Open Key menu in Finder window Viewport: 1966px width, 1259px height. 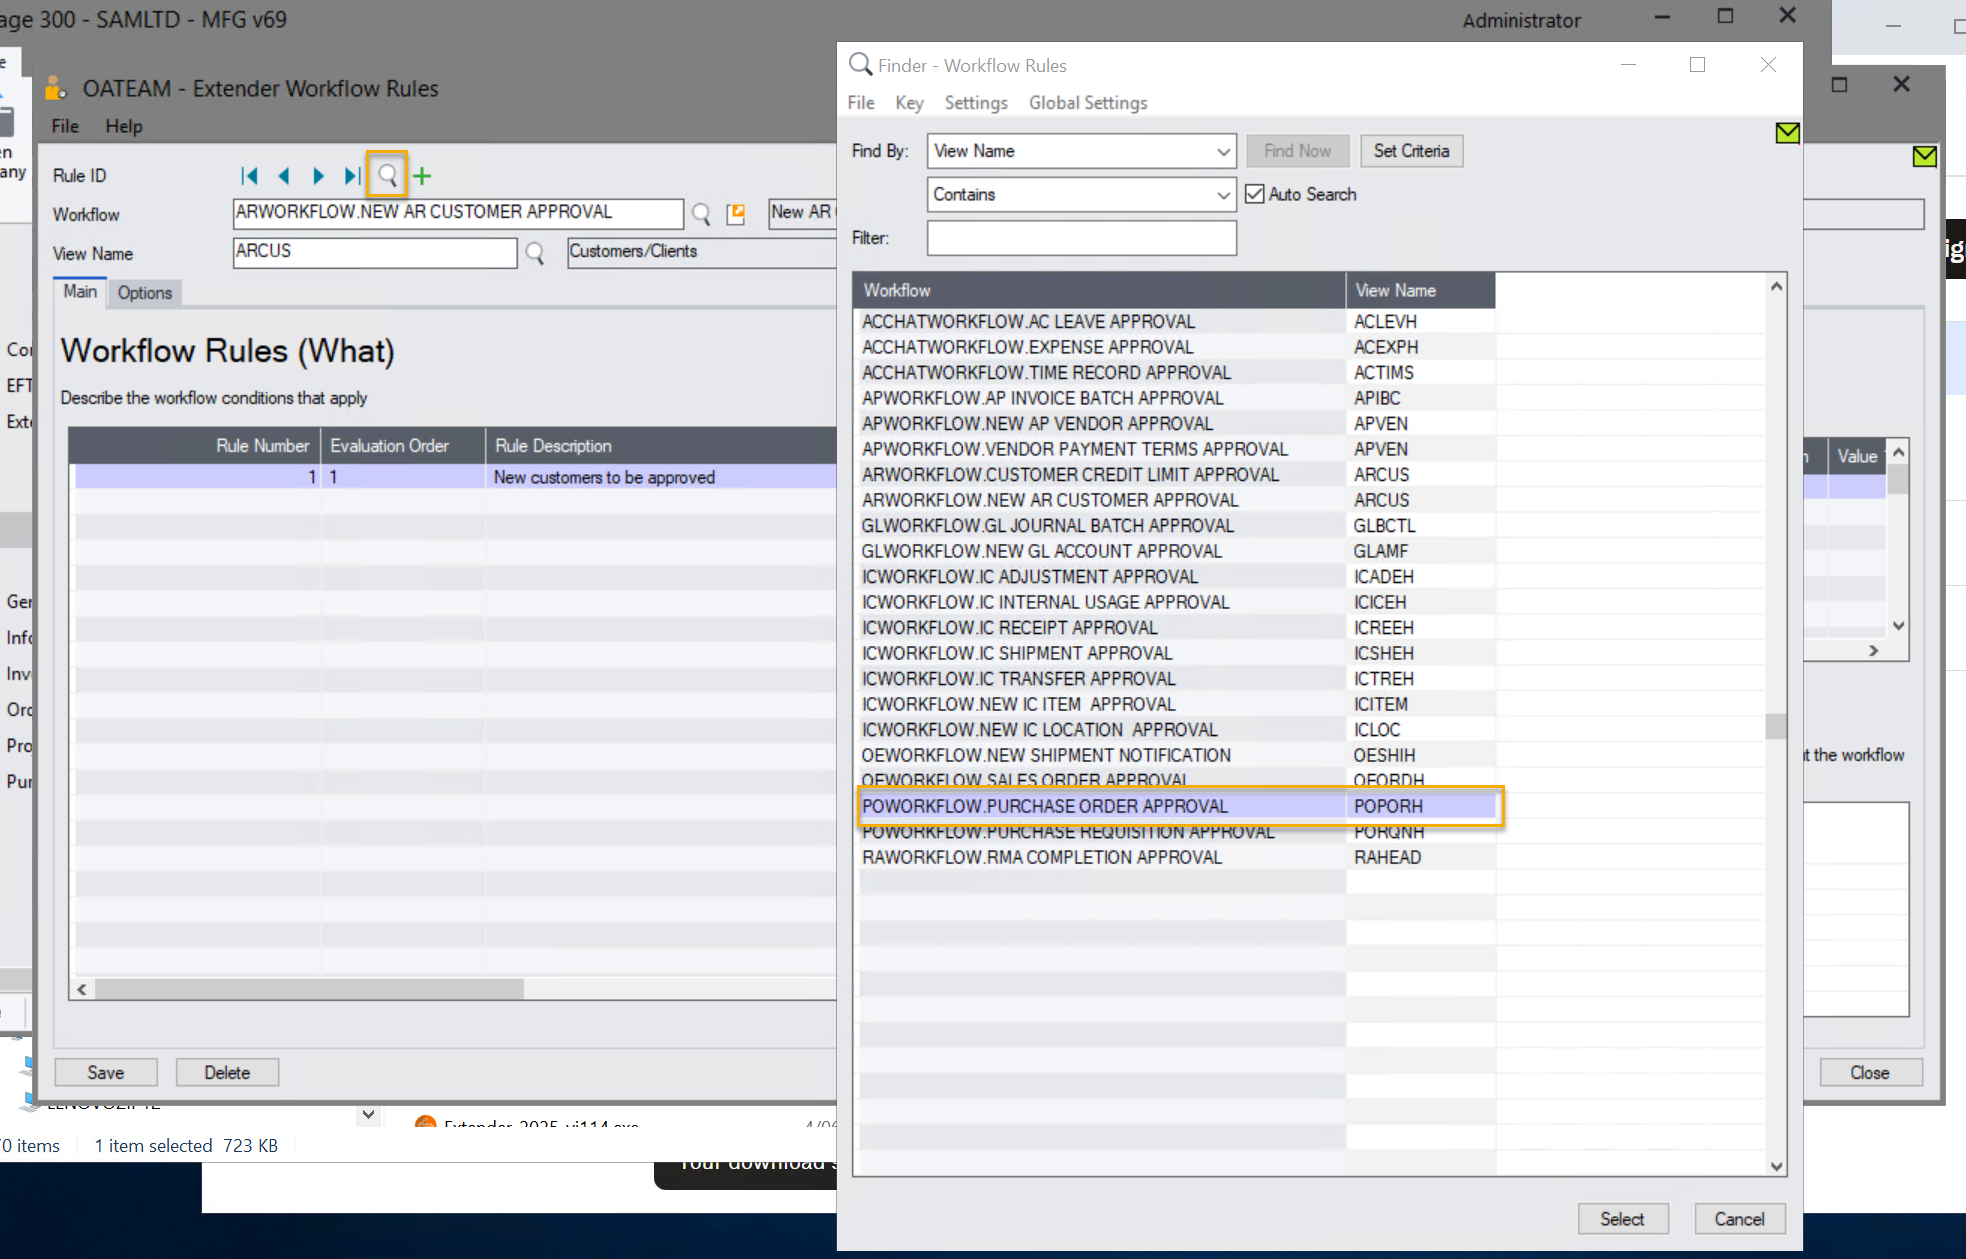click(909, 102)
